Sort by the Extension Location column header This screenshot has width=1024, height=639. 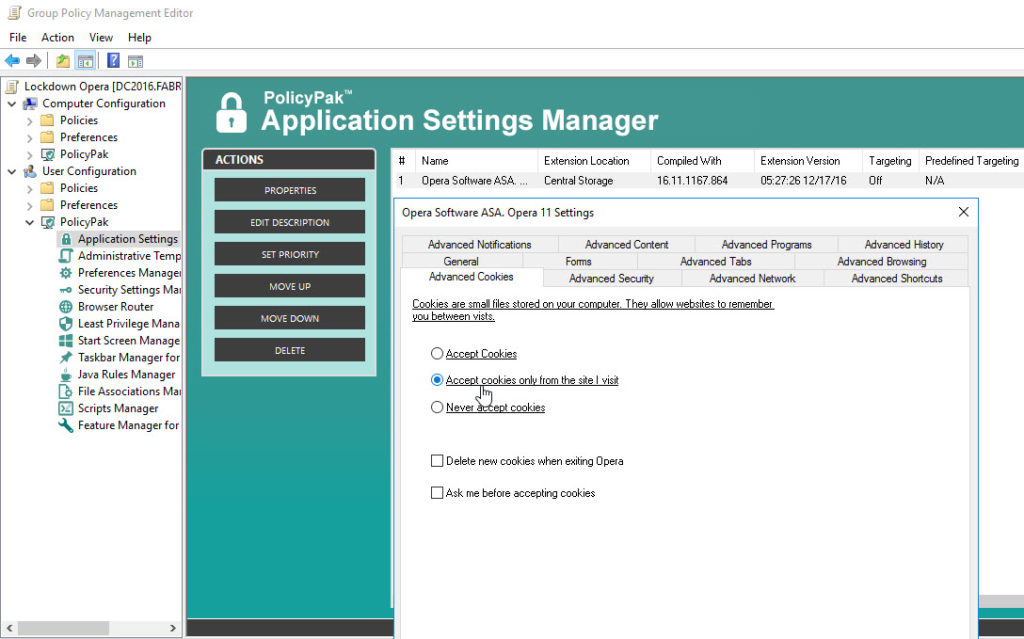594,161
